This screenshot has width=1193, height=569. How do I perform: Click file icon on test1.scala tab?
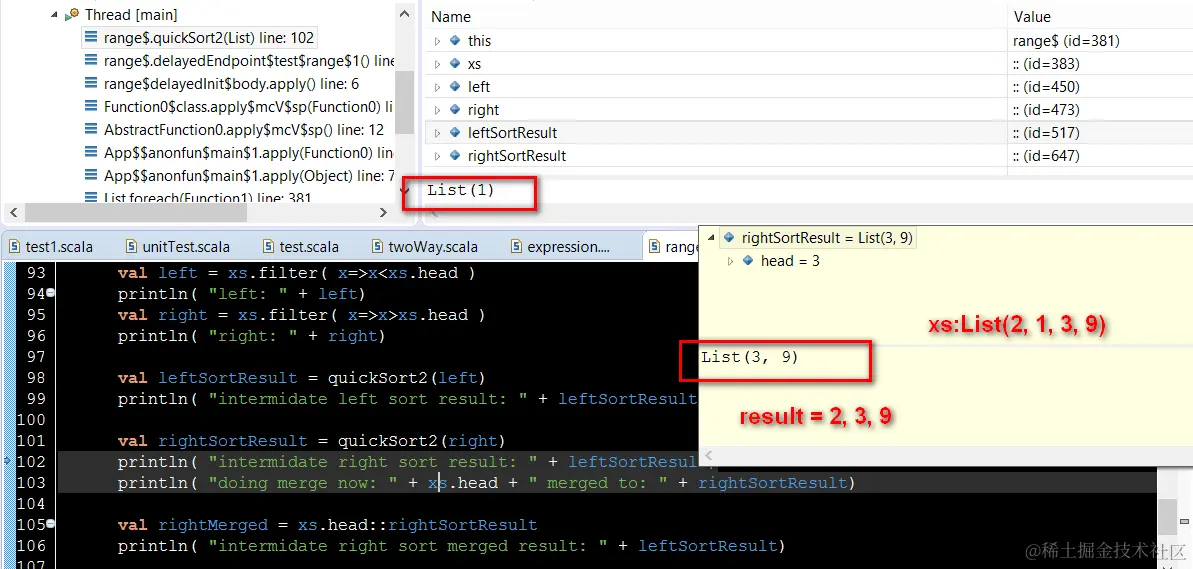pos(14,246)
